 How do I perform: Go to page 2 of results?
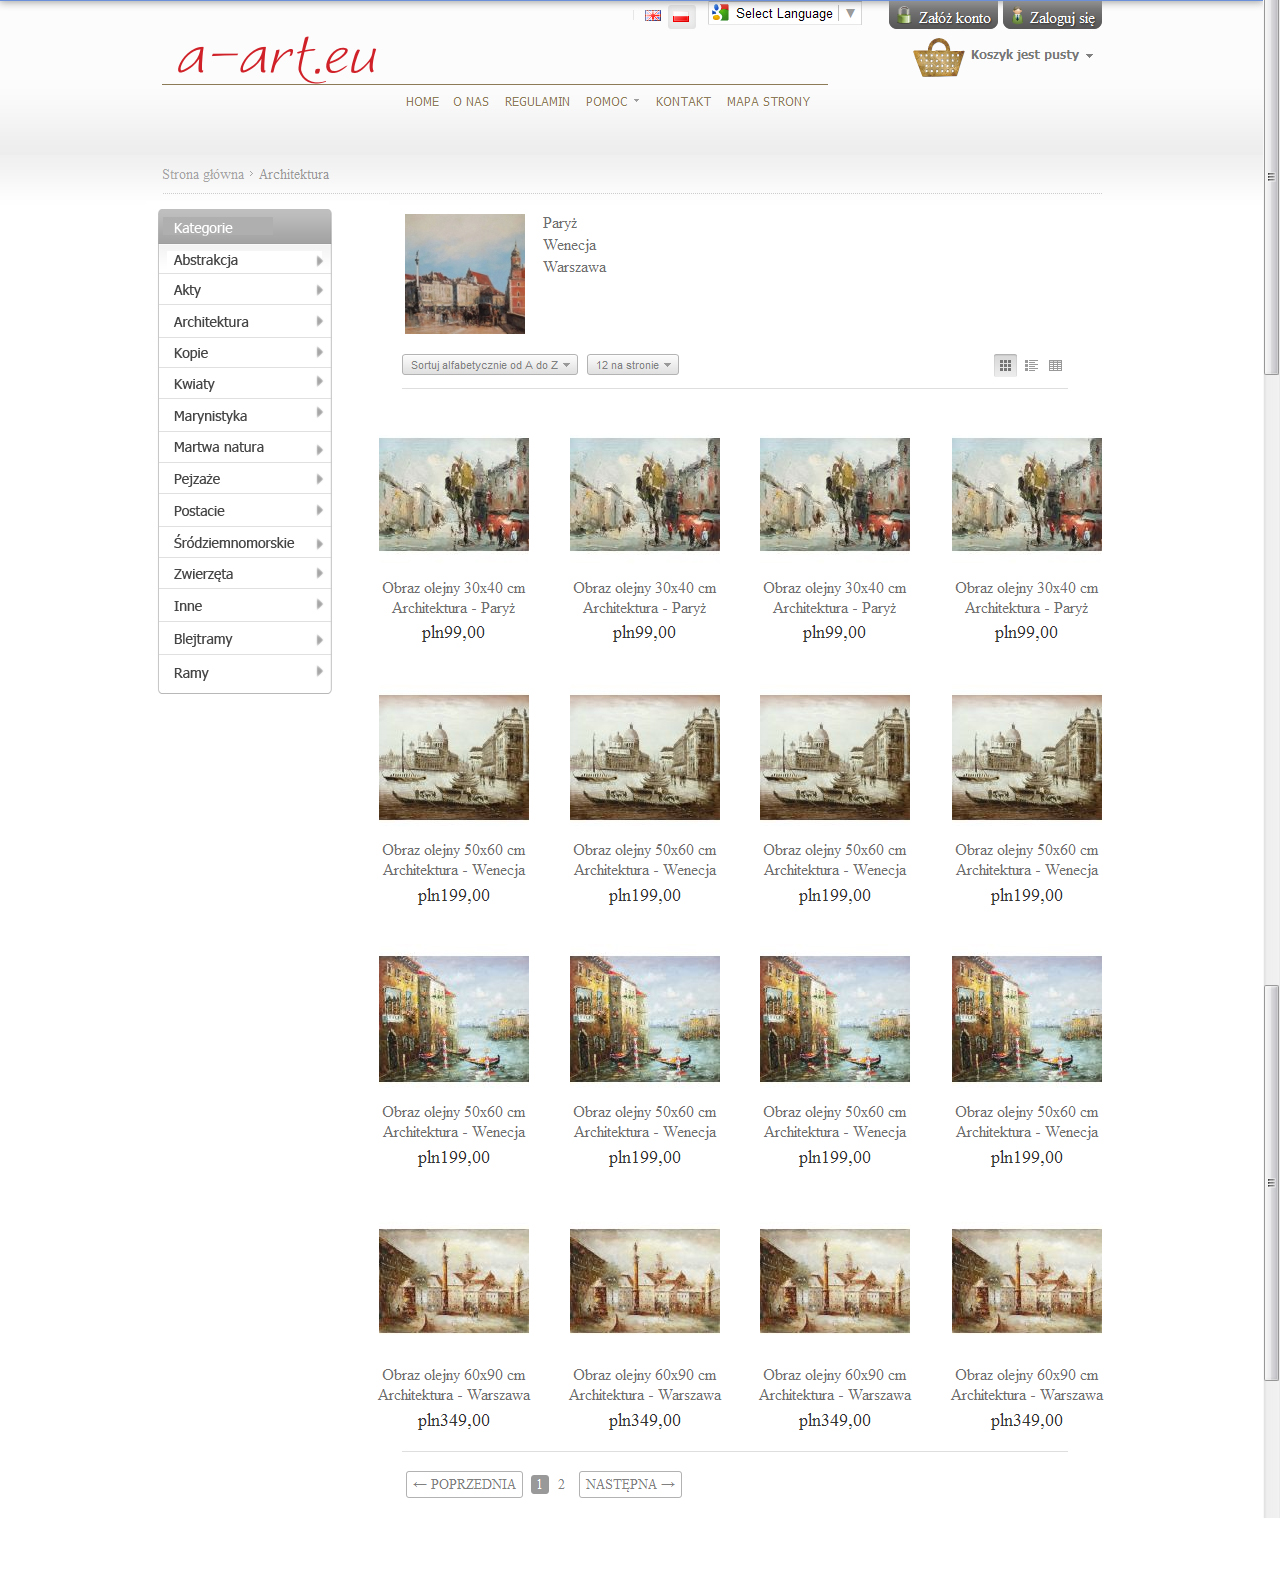pos(561,1484)
